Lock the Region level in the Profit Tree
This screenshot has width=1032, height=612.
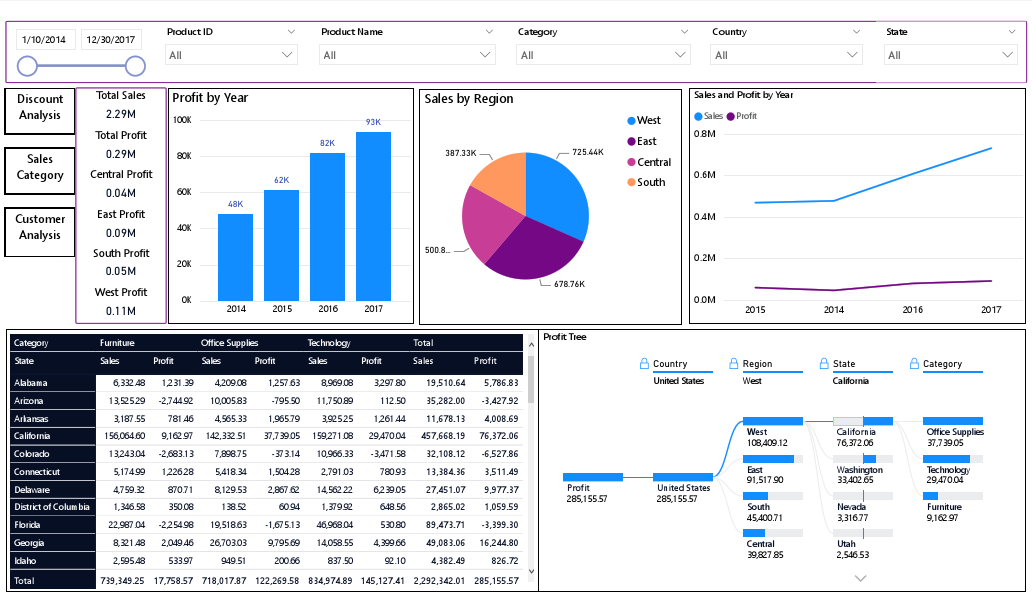tap(731, 363)
